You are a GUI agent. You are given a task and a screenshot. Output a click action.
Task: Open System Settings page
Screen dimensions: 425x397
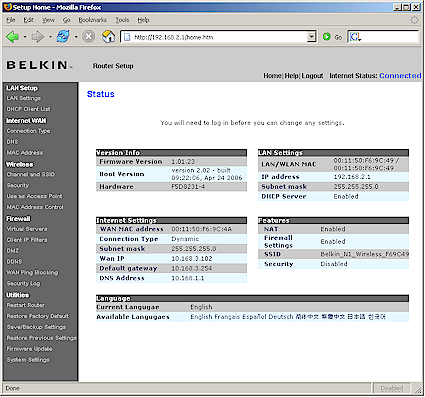coord(28,360)
